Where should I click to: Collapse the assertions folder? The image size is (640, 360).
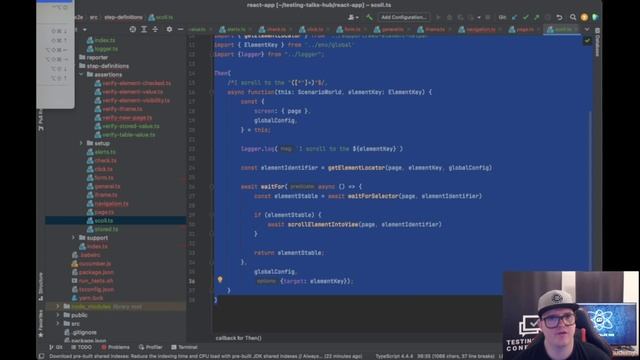pyautogui.click(x=81, y=74)
